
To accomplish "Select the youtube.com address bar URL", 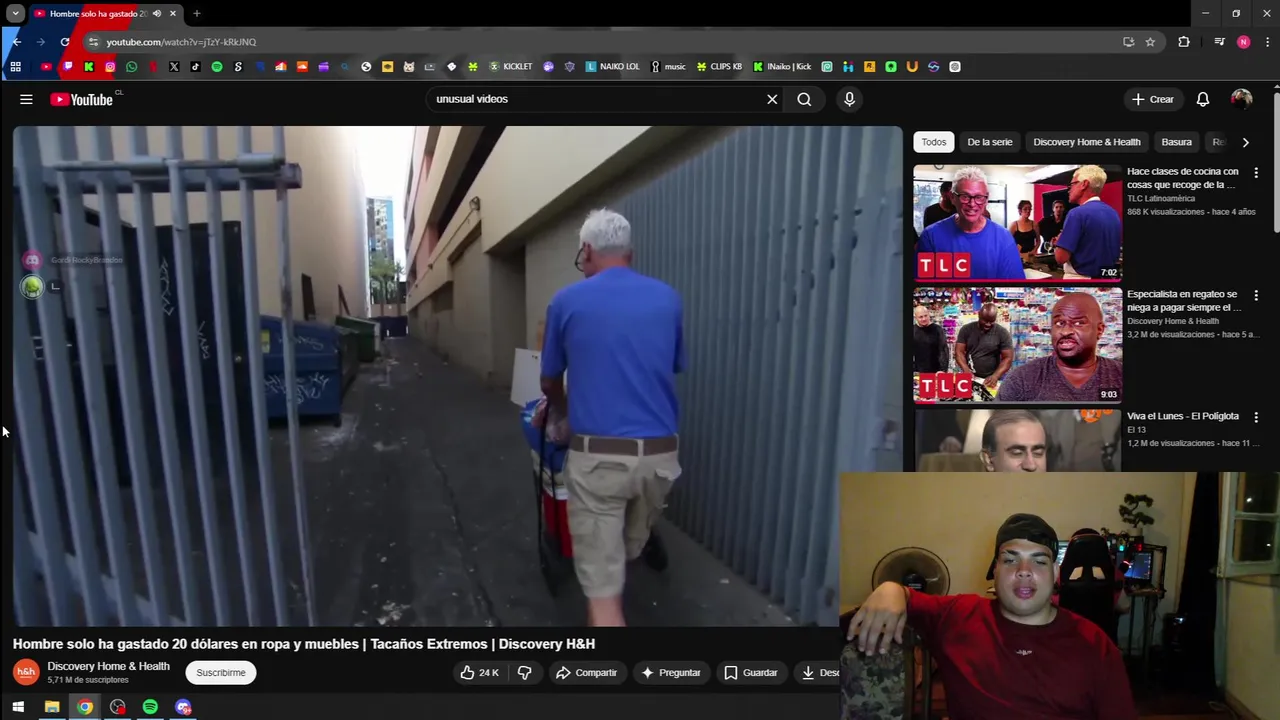I will [181, 42].
